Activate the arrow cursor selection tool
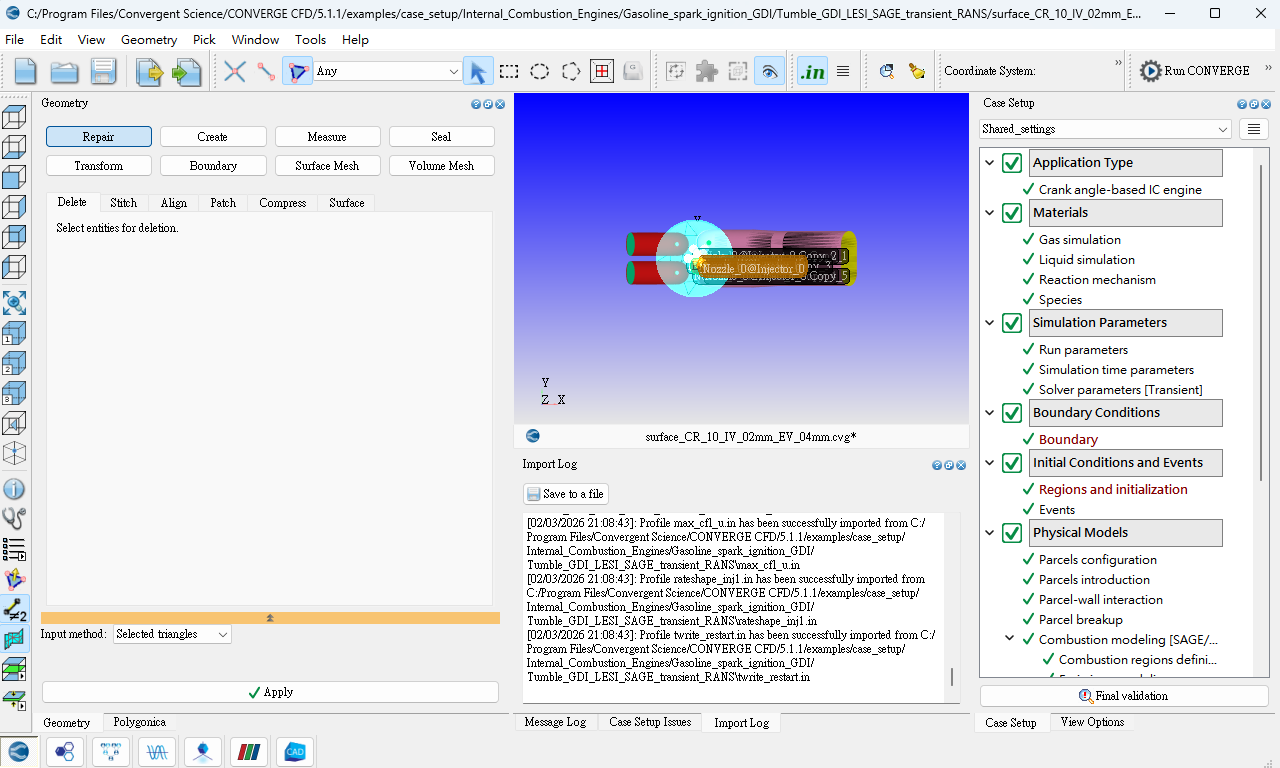The height and width of the screenshot is (768, 1280). click(x=478, y=71)
